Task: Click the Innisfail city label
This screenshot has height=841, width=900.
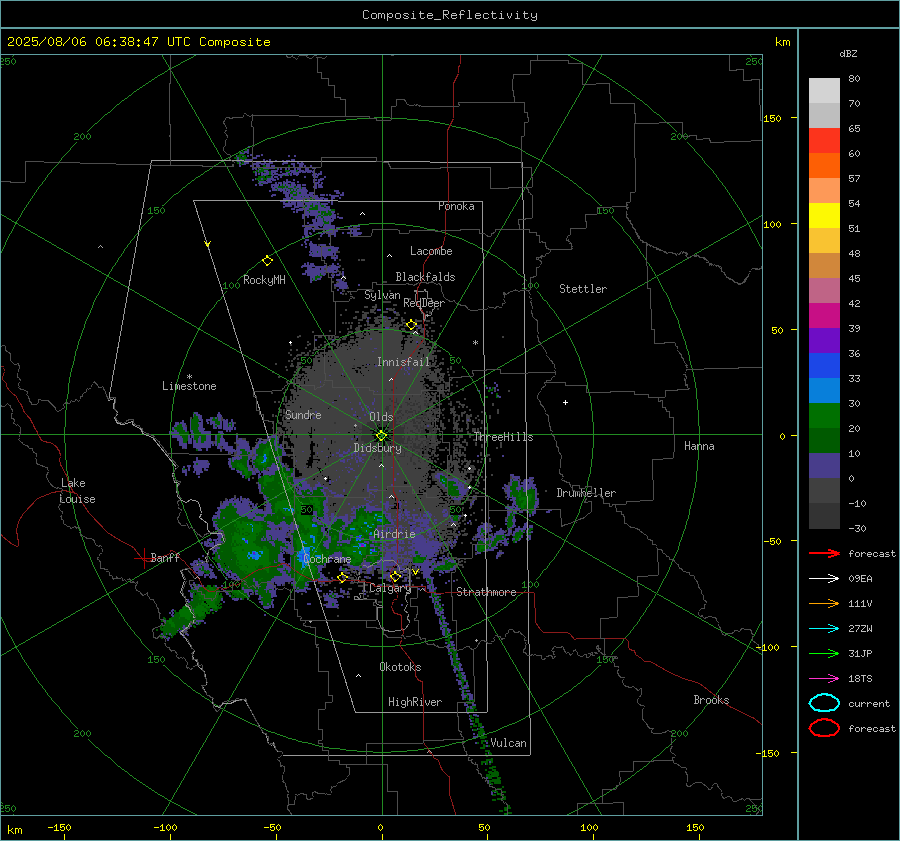Action: point(403,362)
